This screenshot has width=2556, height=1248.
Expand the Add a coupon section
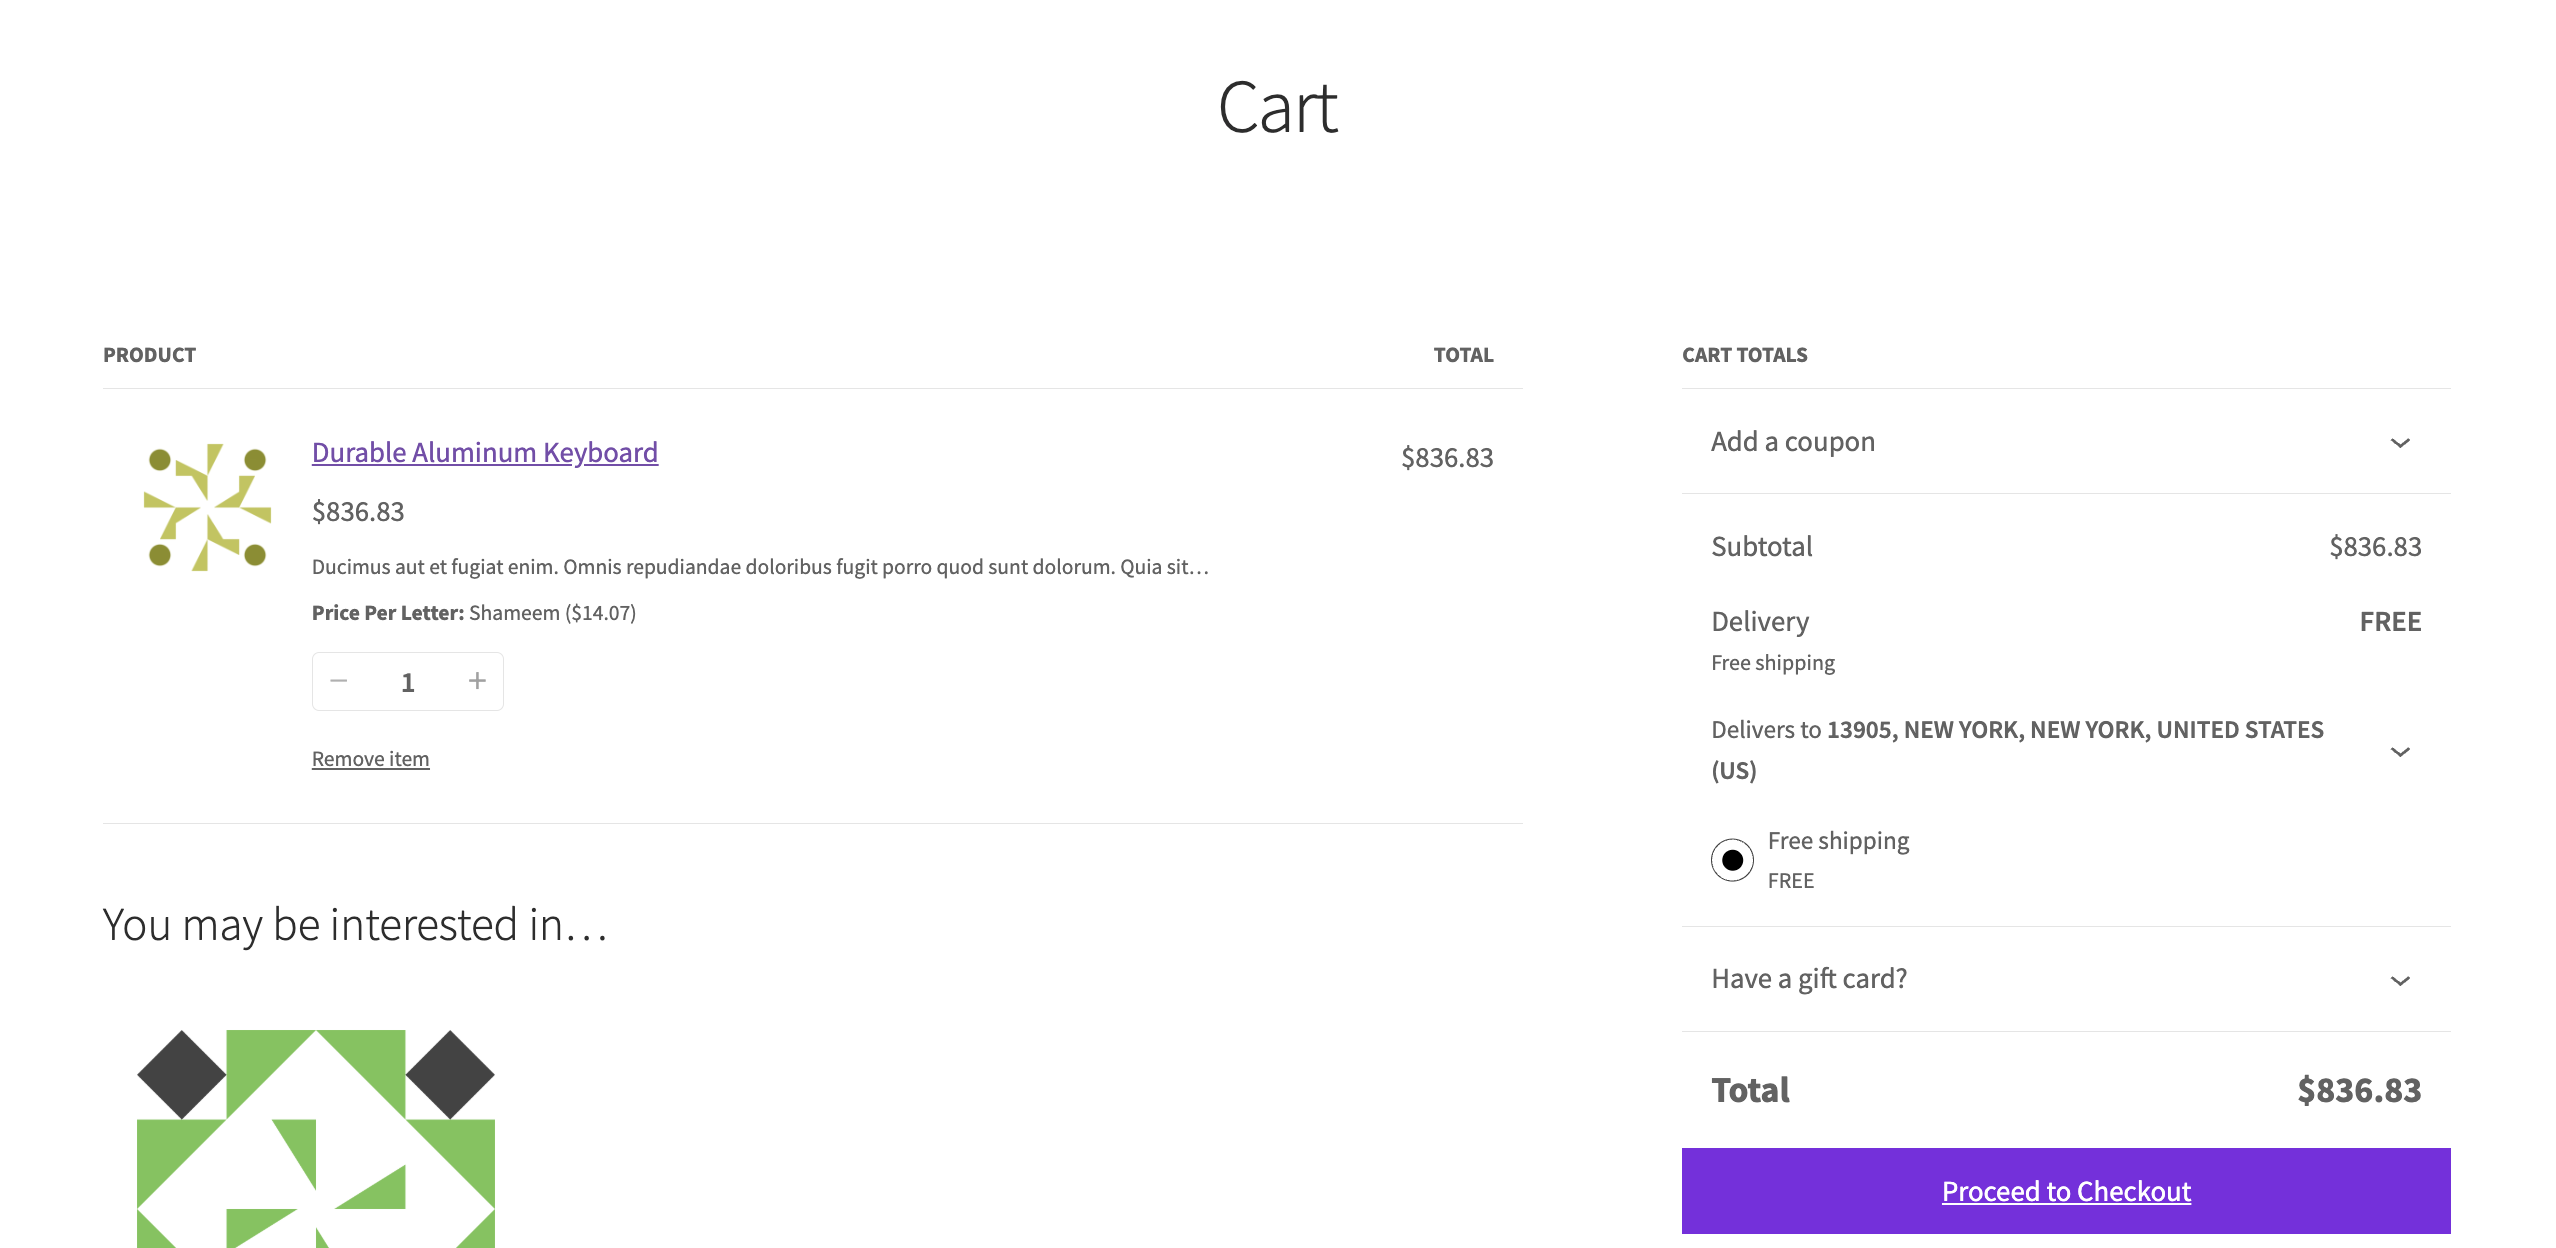point(2065,442)
